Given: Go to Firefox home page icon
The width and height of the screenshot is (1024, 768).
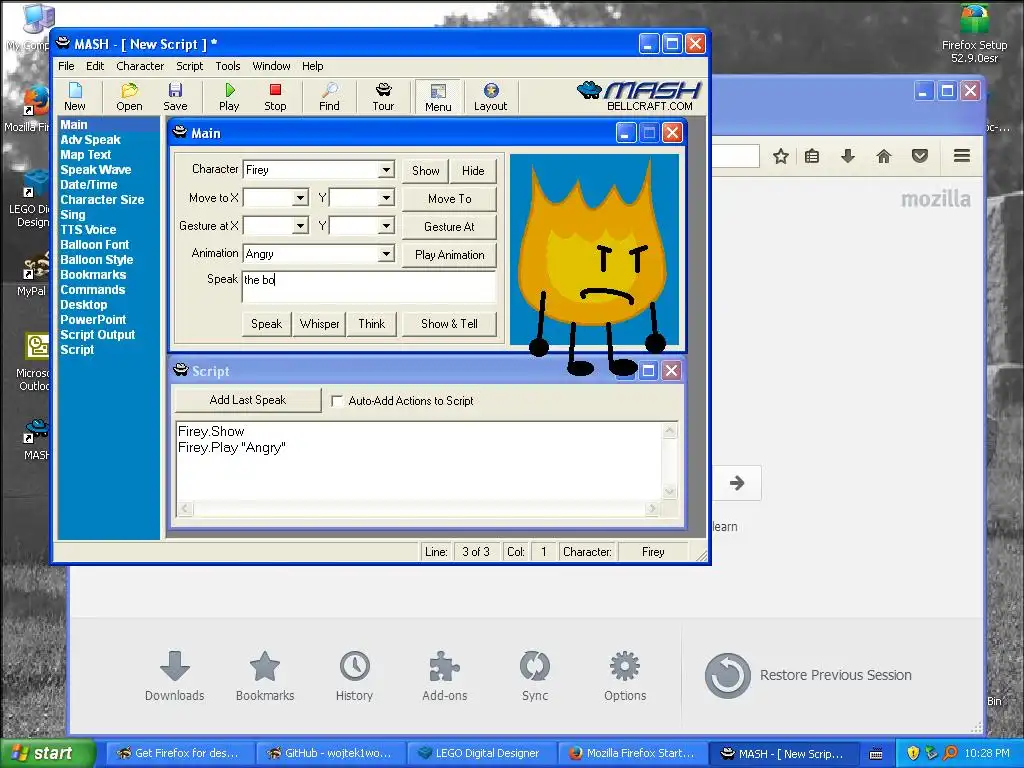Looking at the screenshot, I should (884, 155).
